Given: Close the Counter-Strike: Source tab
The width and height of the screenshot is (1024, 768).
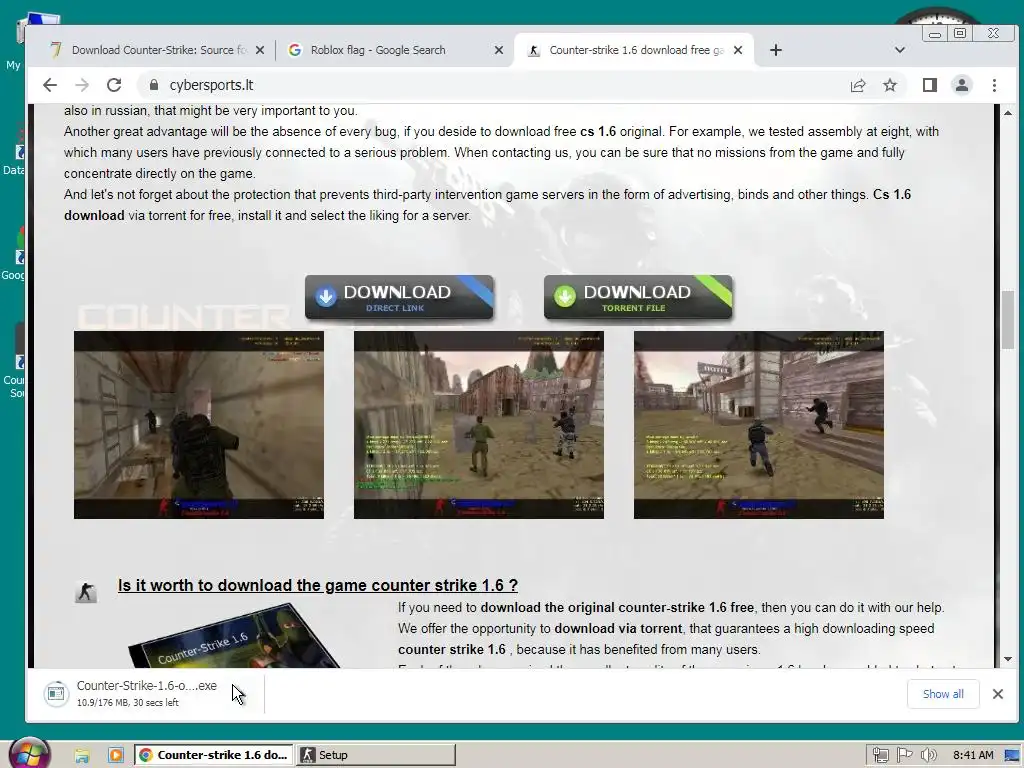Looking at the screenshot, I should [x=260, y=50].
